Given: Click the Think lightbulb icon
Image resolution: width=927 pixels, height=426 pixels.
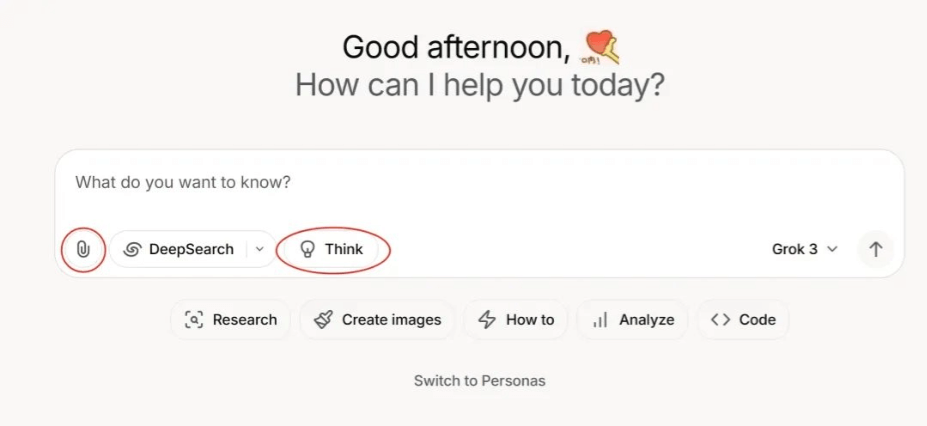Looking at the screenshot, I should click(x=307, y=249).
